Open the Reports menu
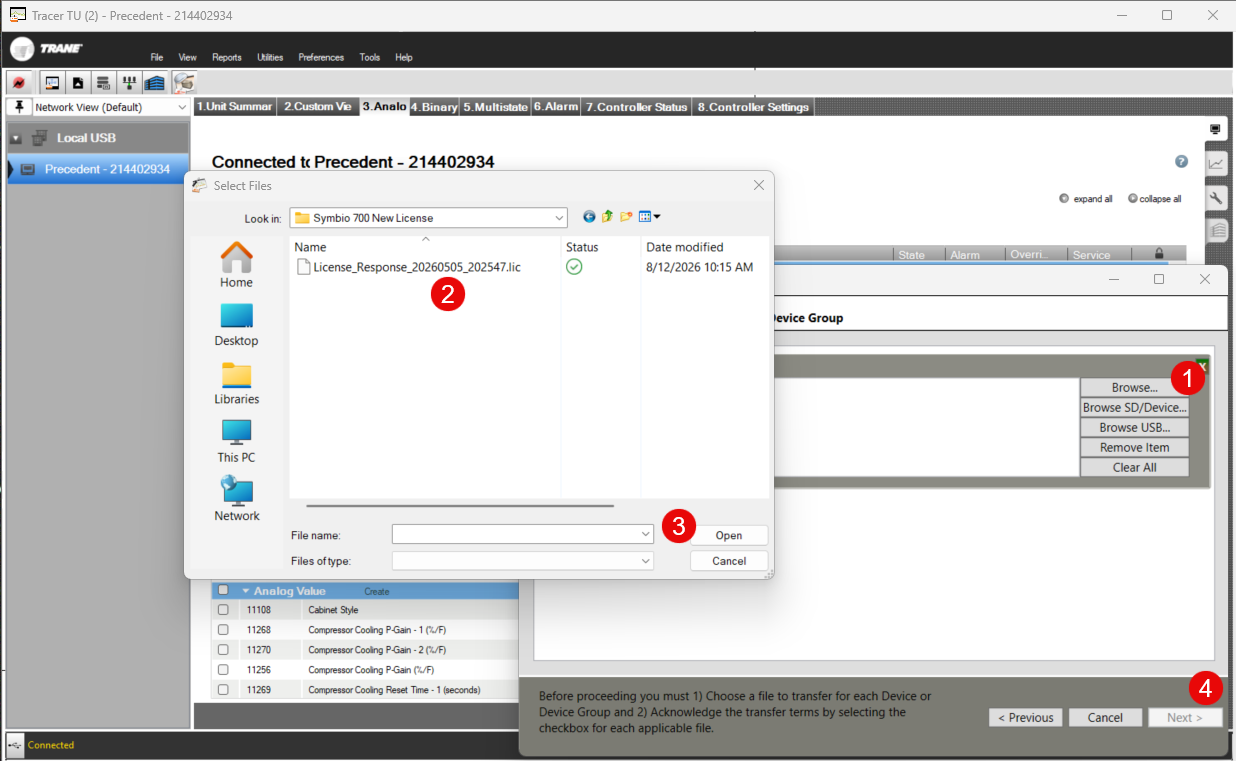The width and height of the screenshot is (1236, 761). (x=227, y=57)
